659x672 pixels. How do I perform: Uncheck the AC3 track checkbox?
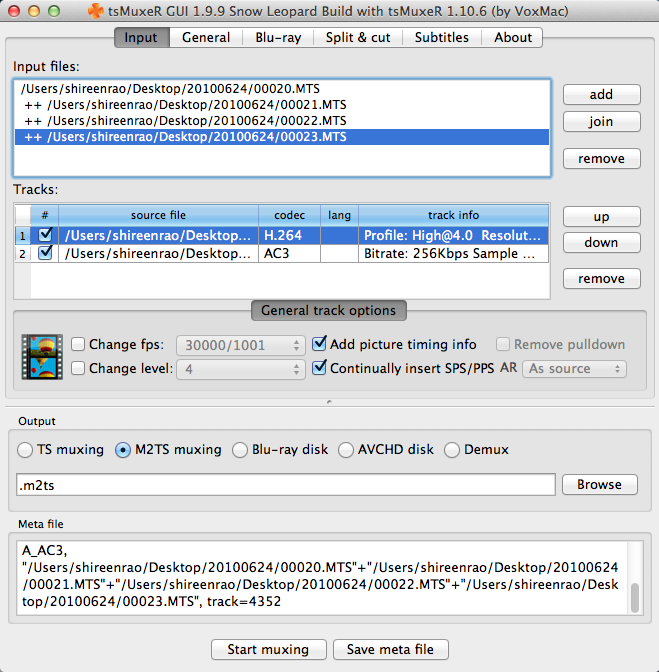[45, 253]
